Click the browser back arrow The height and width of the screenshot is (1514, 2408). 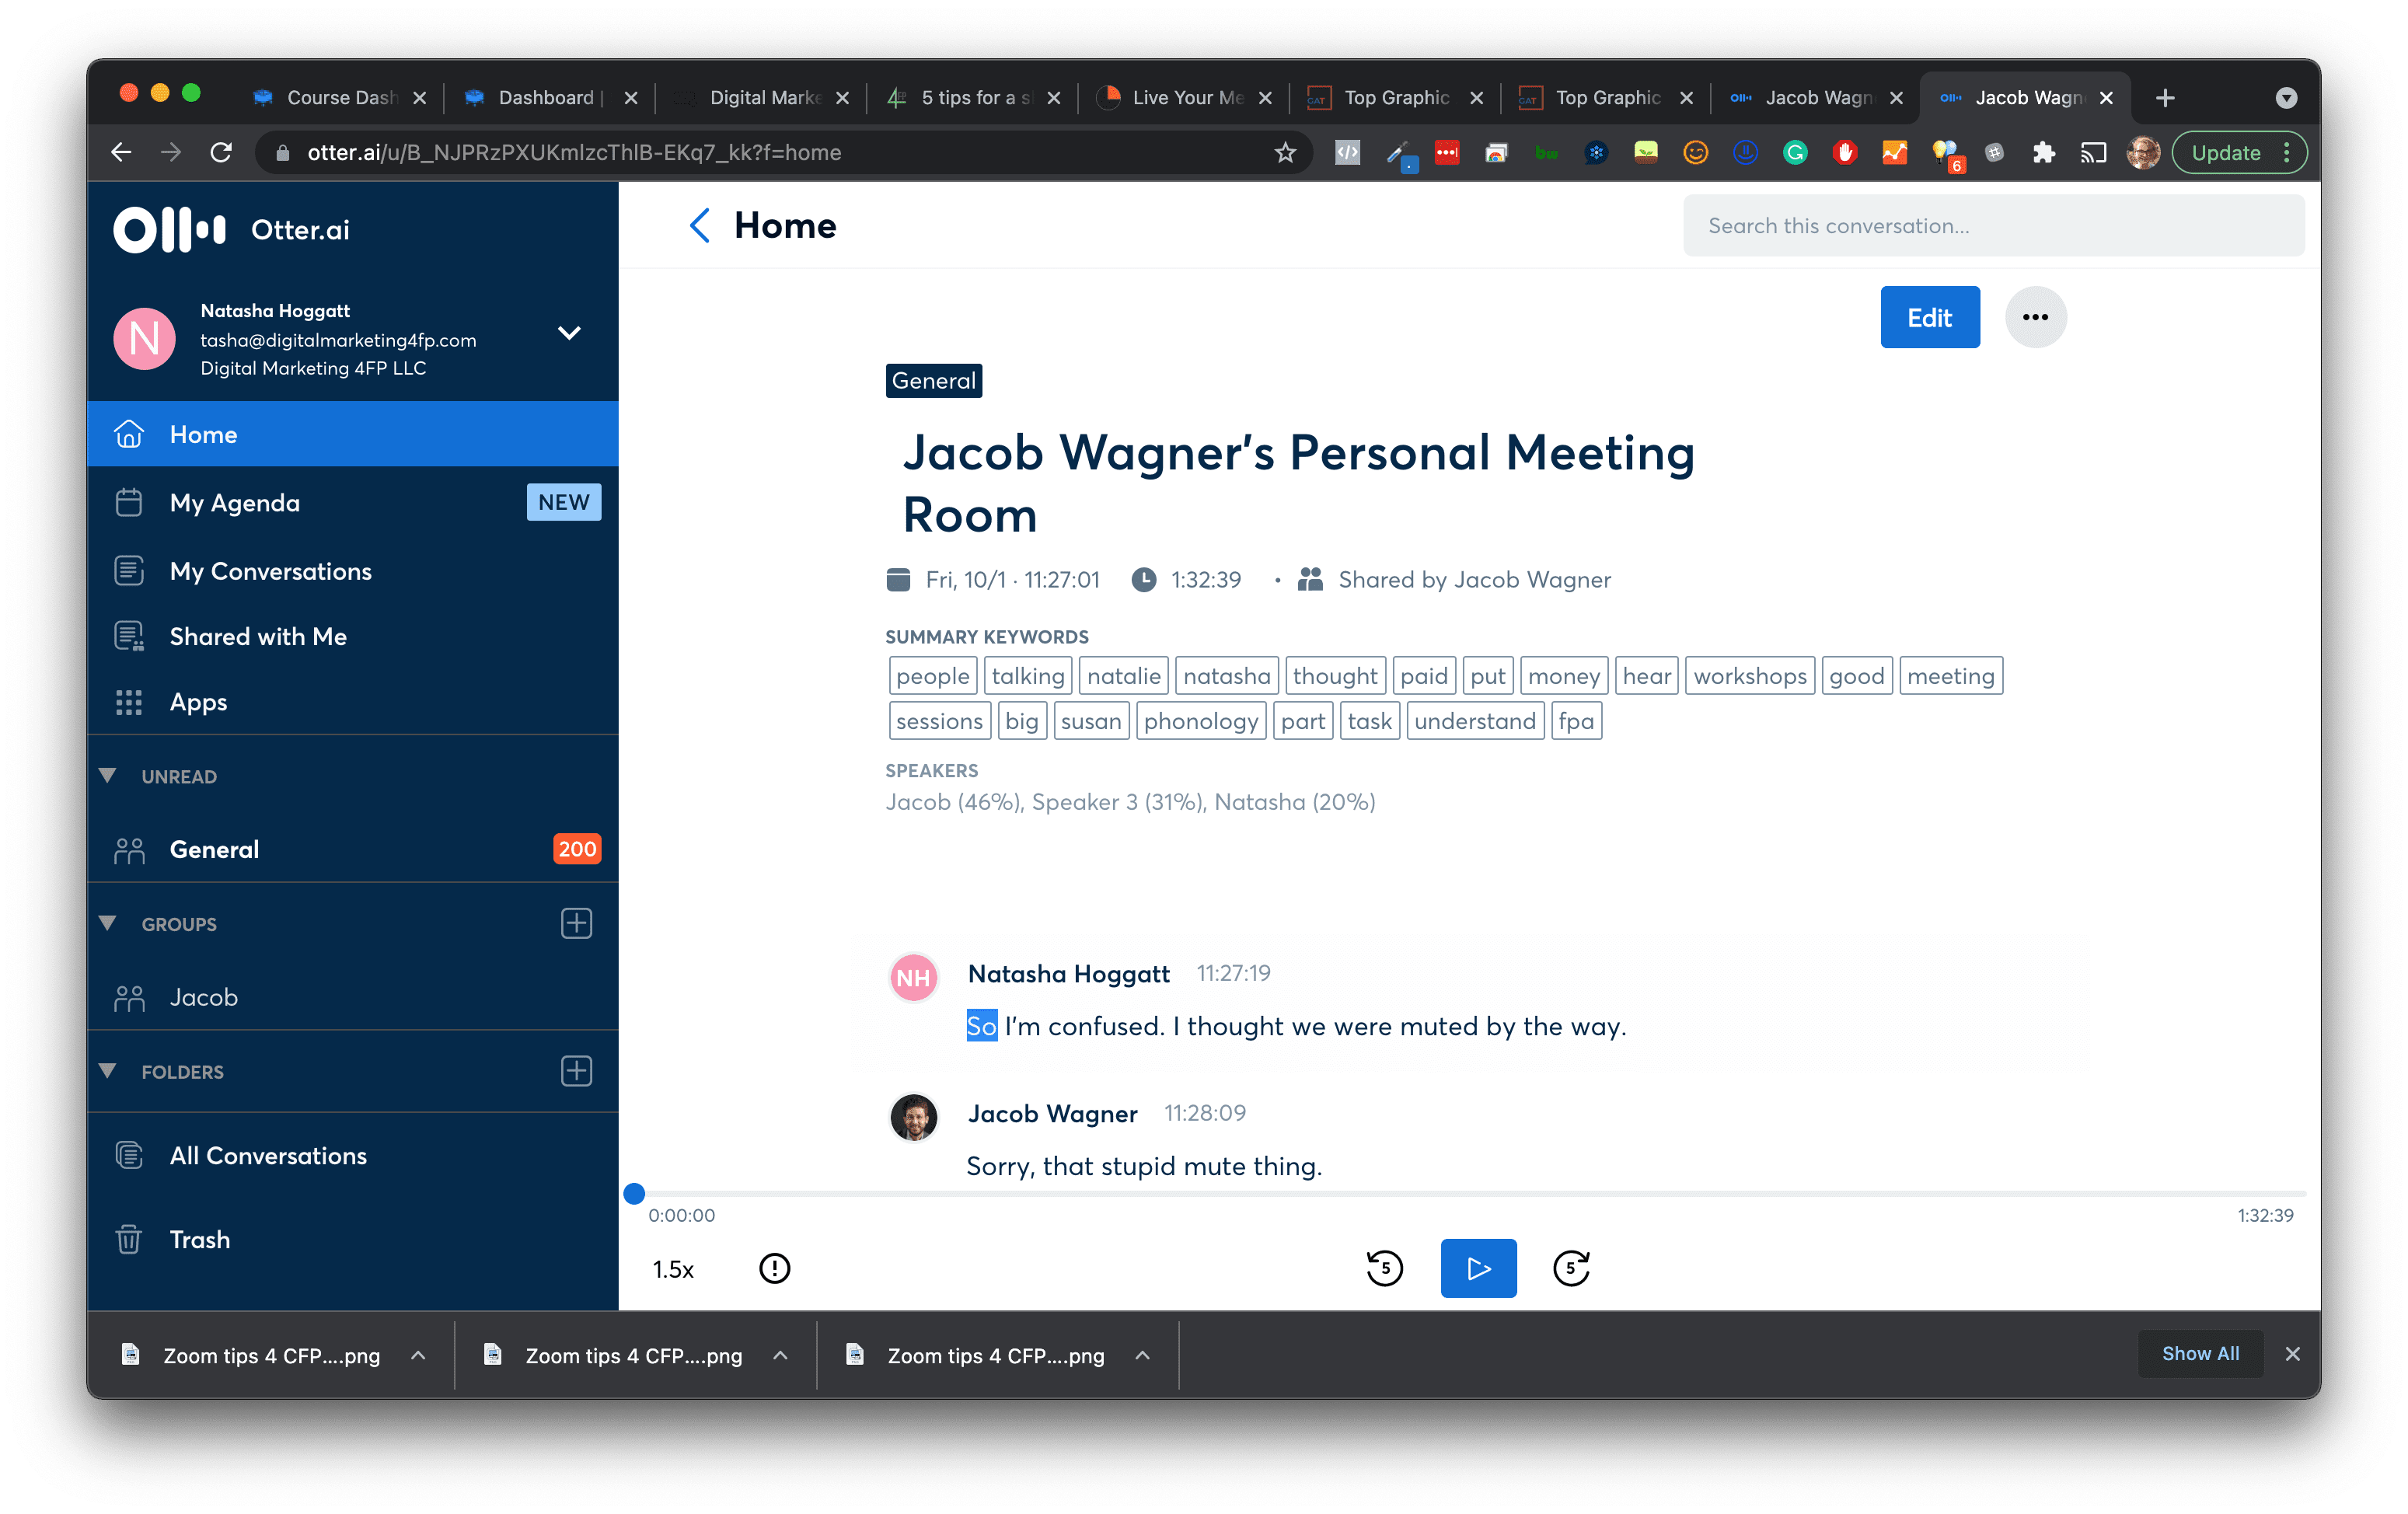(121, 152)
